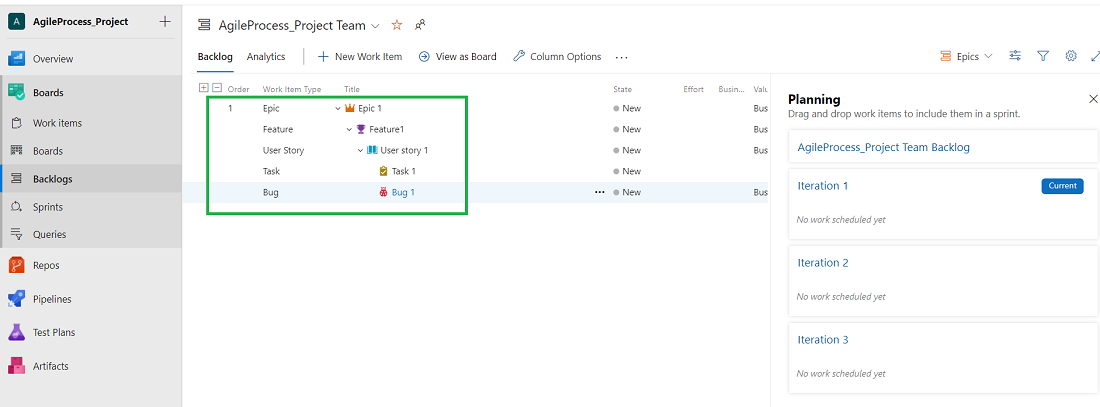
Task: Open the Epics backlog level dropdown
Action: pos(966,57)
